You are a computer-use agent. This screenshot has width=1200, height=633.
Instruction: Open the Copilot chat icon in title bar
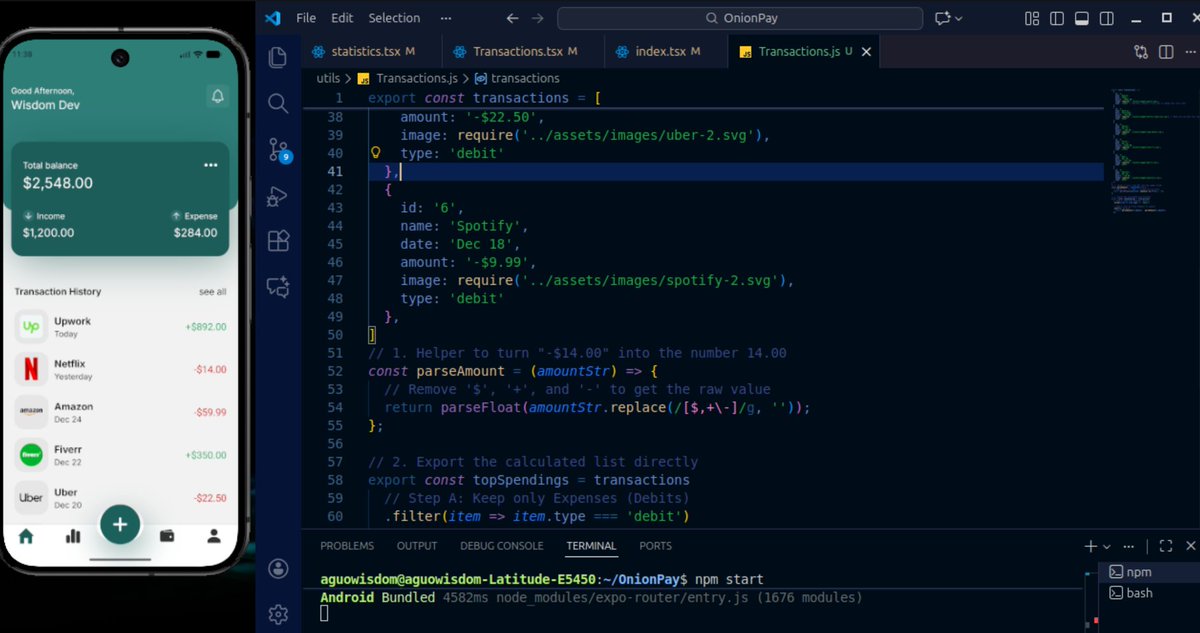pyautogui.click(x=941, y=18)
